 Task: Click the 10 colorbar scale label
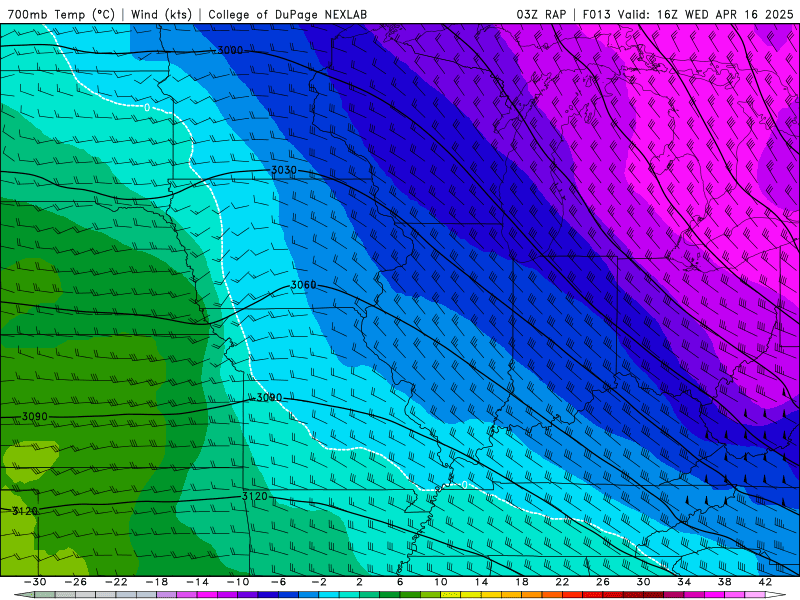[x=441, y=582]
